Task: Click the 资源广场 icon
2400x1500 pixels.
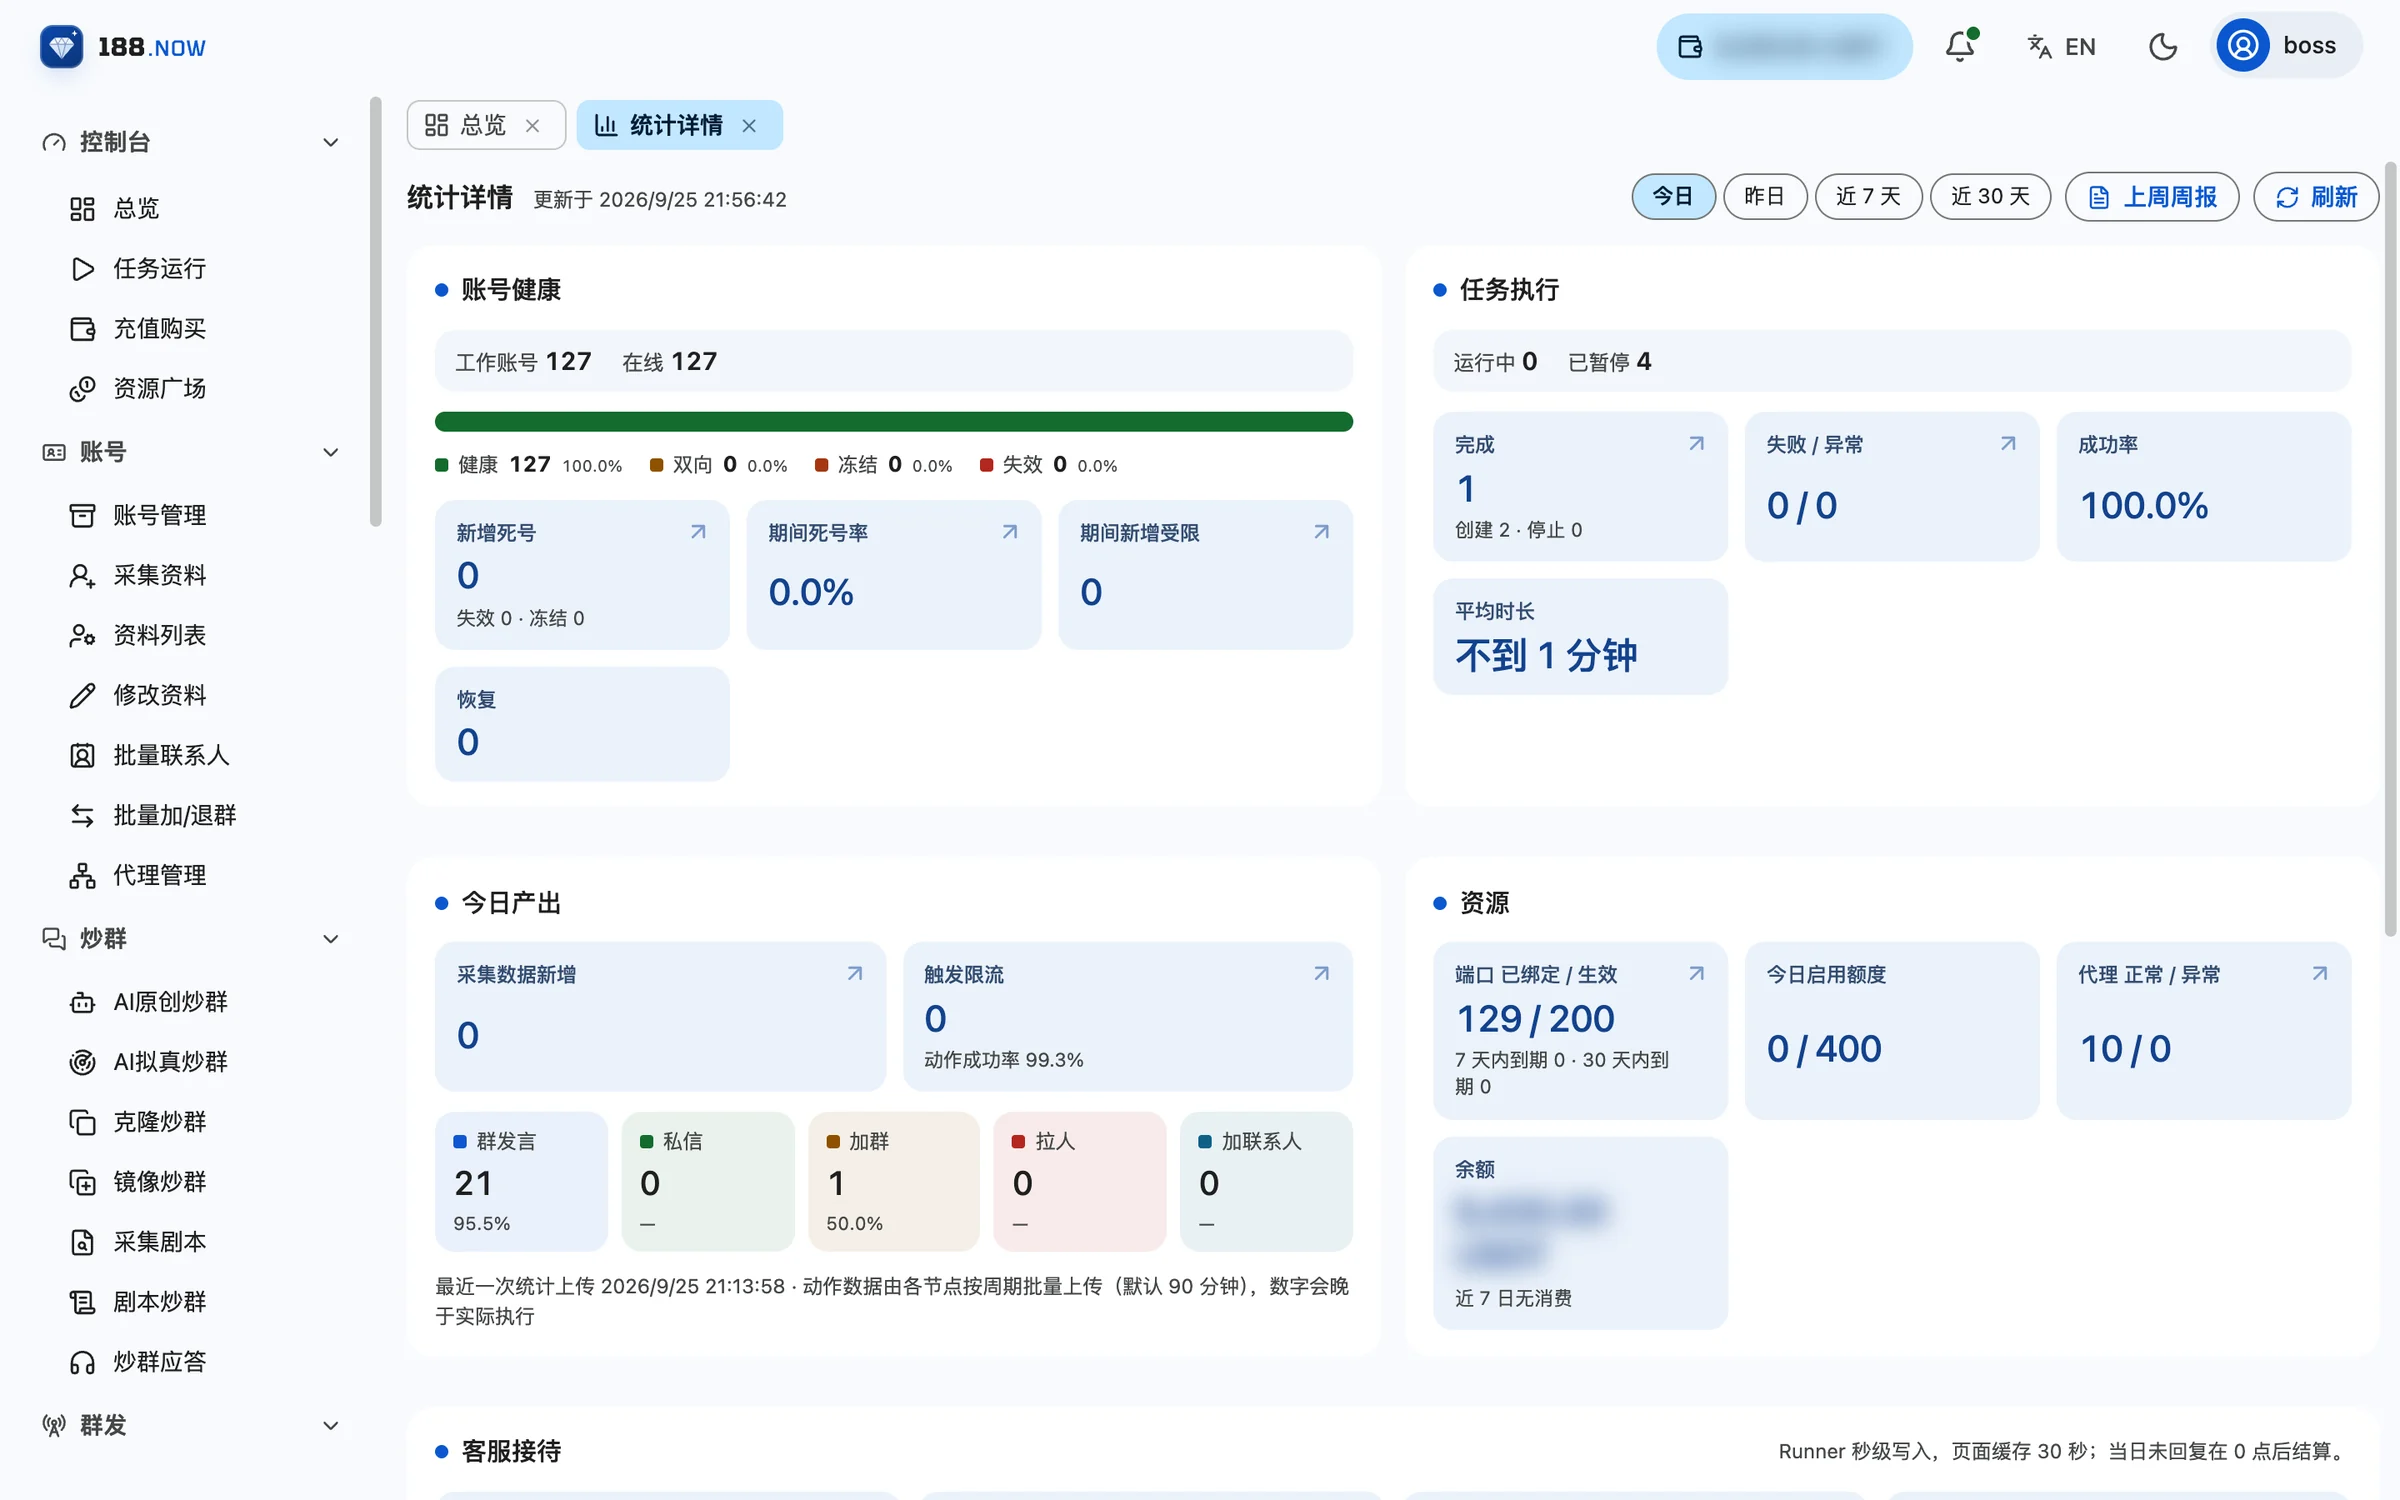Action: tap(82, 388)
